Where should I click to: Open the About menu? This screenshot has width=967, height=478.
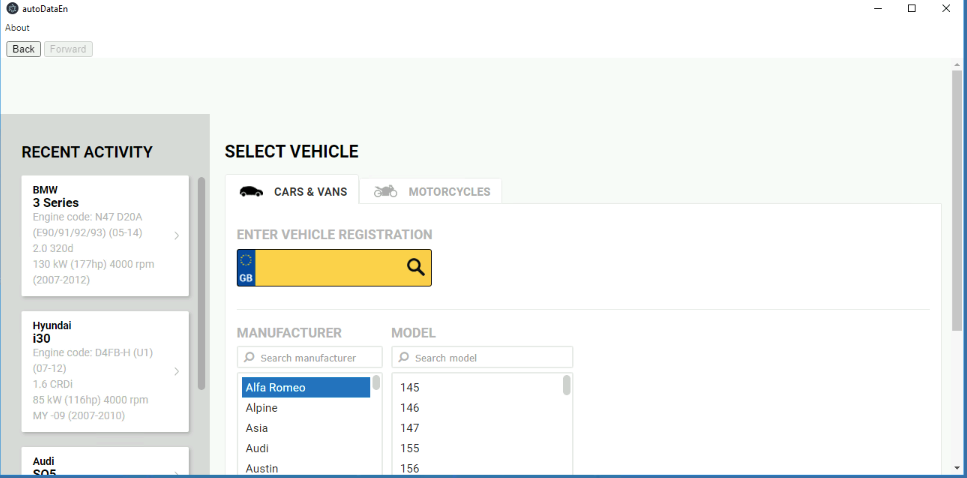pyautogui.click(x=17, y=28)
